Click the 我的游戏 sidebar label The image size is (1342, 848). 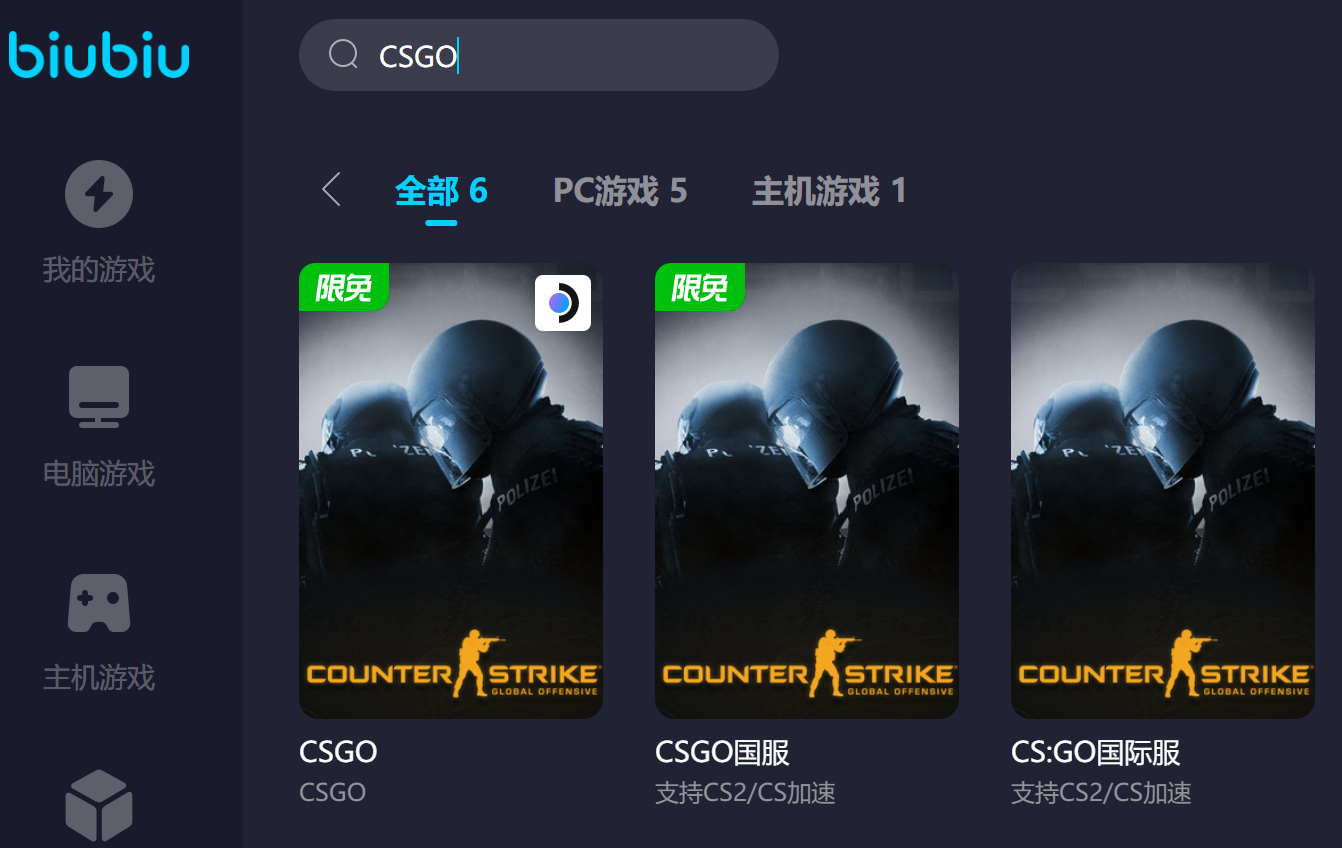[x=99, y=269]
